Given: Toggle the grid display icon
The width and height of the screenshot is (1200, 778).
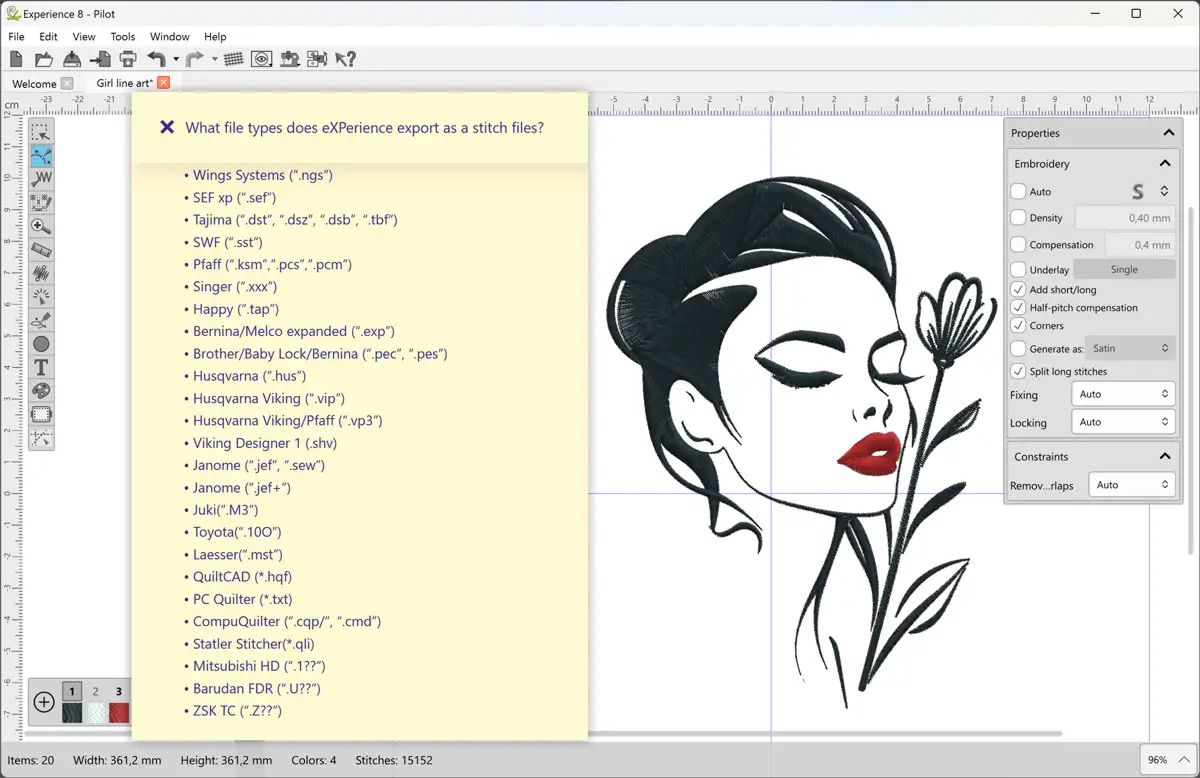Looking at the screenshot, I should pos(234,60).
